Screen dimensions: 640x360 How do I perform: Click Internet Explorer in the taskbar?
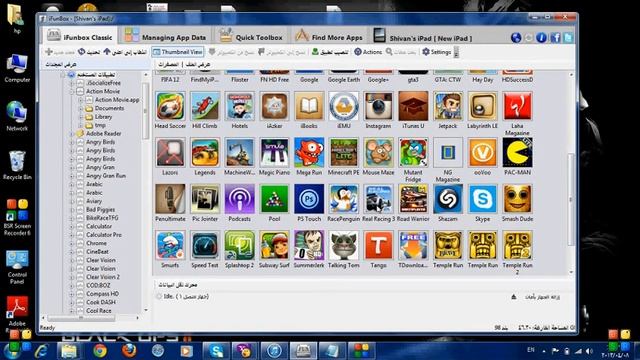[42, 351]
